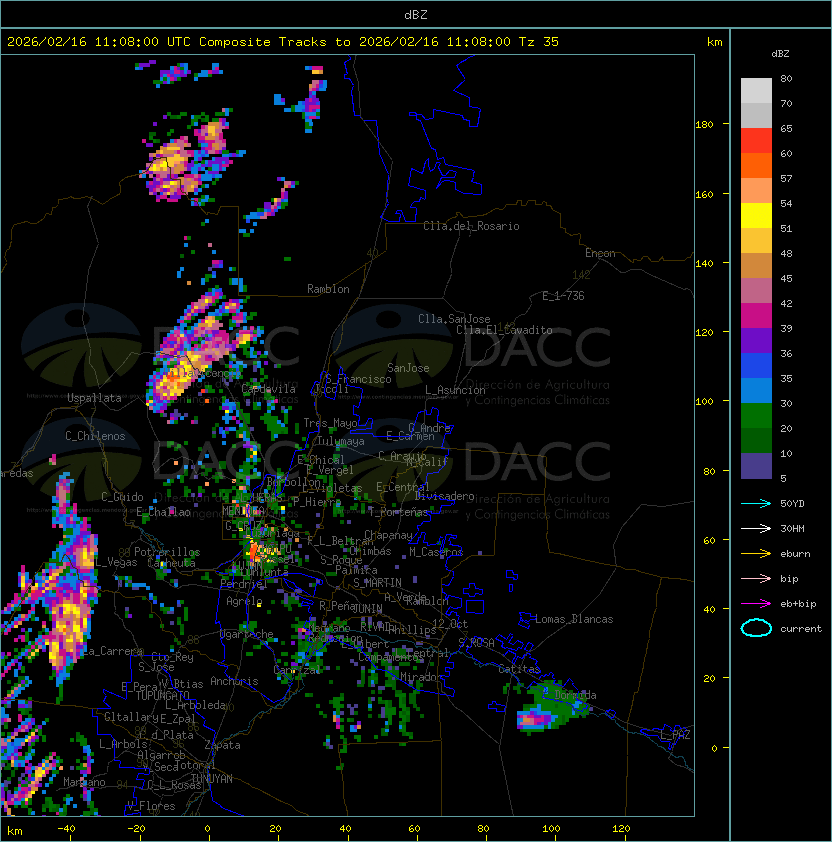Click the Potrerillos map label
832x842 pixels.
167,552
